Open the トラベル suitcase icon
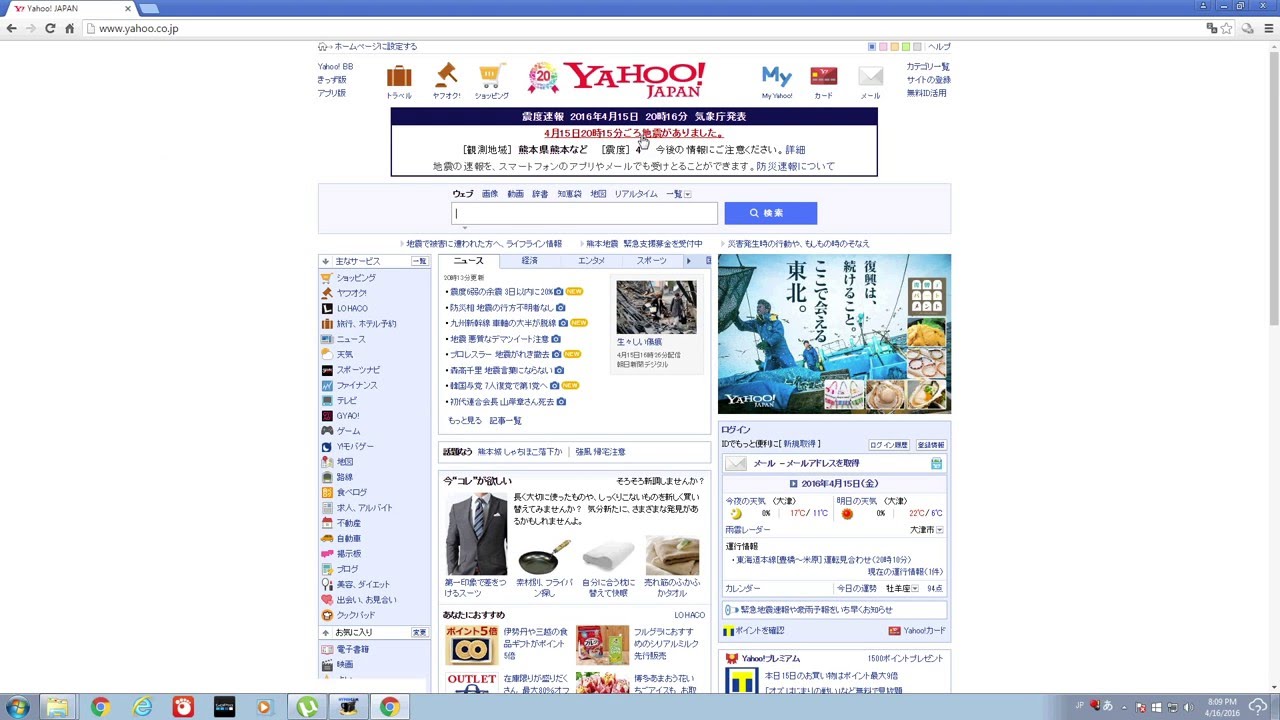Image resolution: width=1280 pixels, height=720 pixels. tap(399, 76)
